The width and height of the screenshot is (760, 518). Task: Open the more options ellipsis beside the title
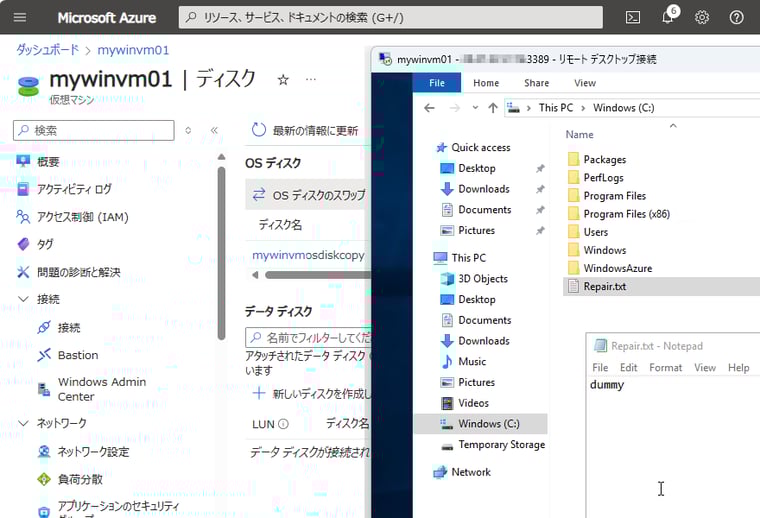point(311,79)
